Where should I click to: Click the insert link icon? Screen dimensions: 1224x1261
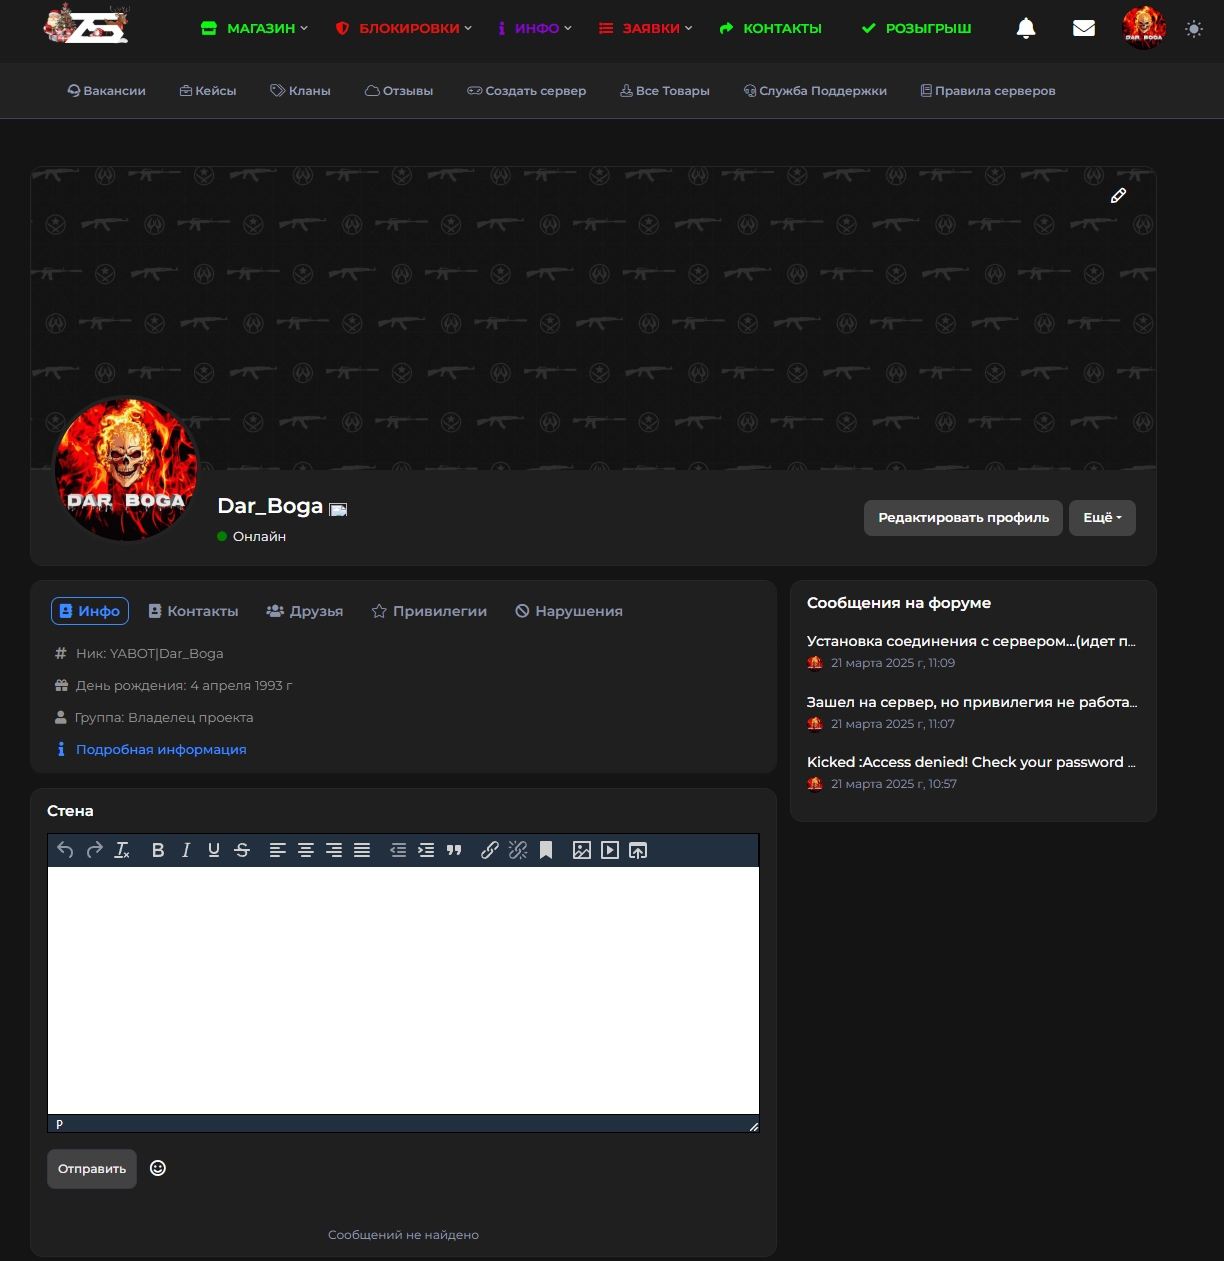(x=490, y=850)
